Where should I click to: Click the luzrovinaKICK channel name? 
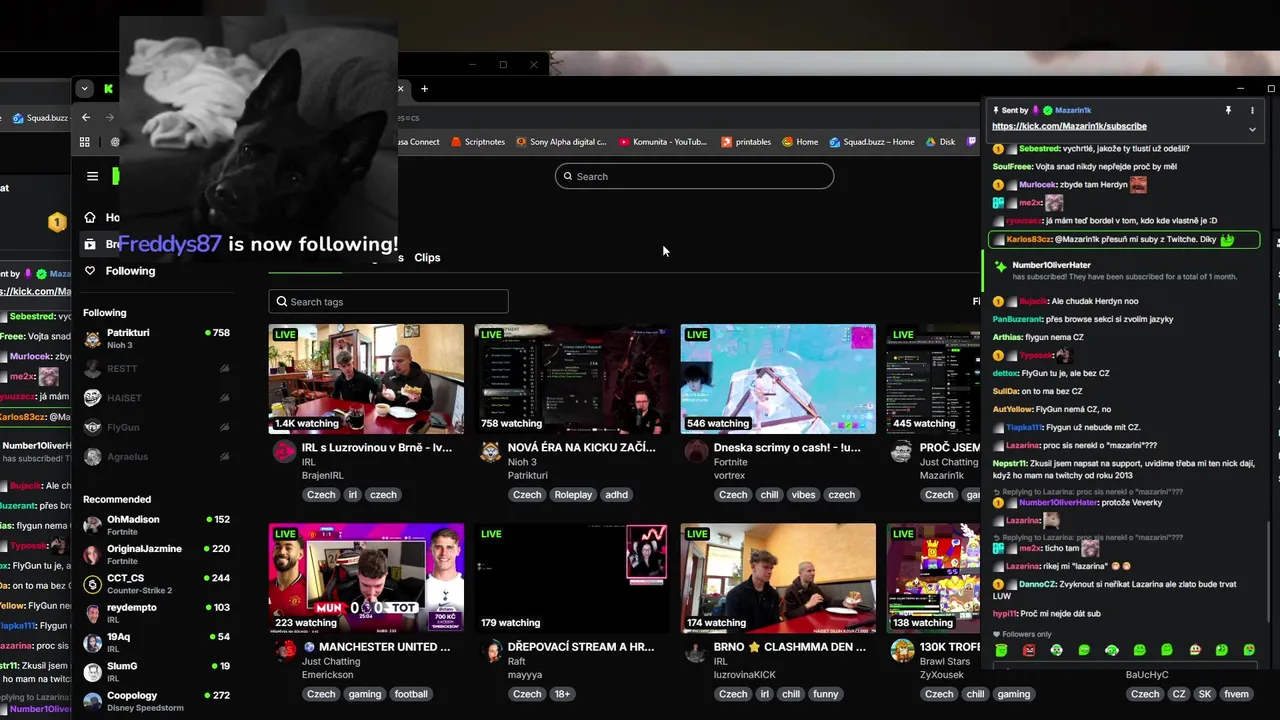745,675
